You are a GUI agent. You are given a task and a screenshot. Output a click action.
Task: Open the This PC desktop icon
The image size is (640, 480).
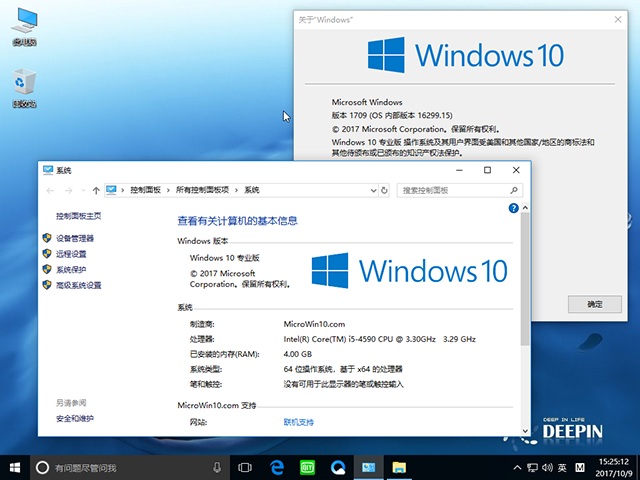click(x=24, y=27)
